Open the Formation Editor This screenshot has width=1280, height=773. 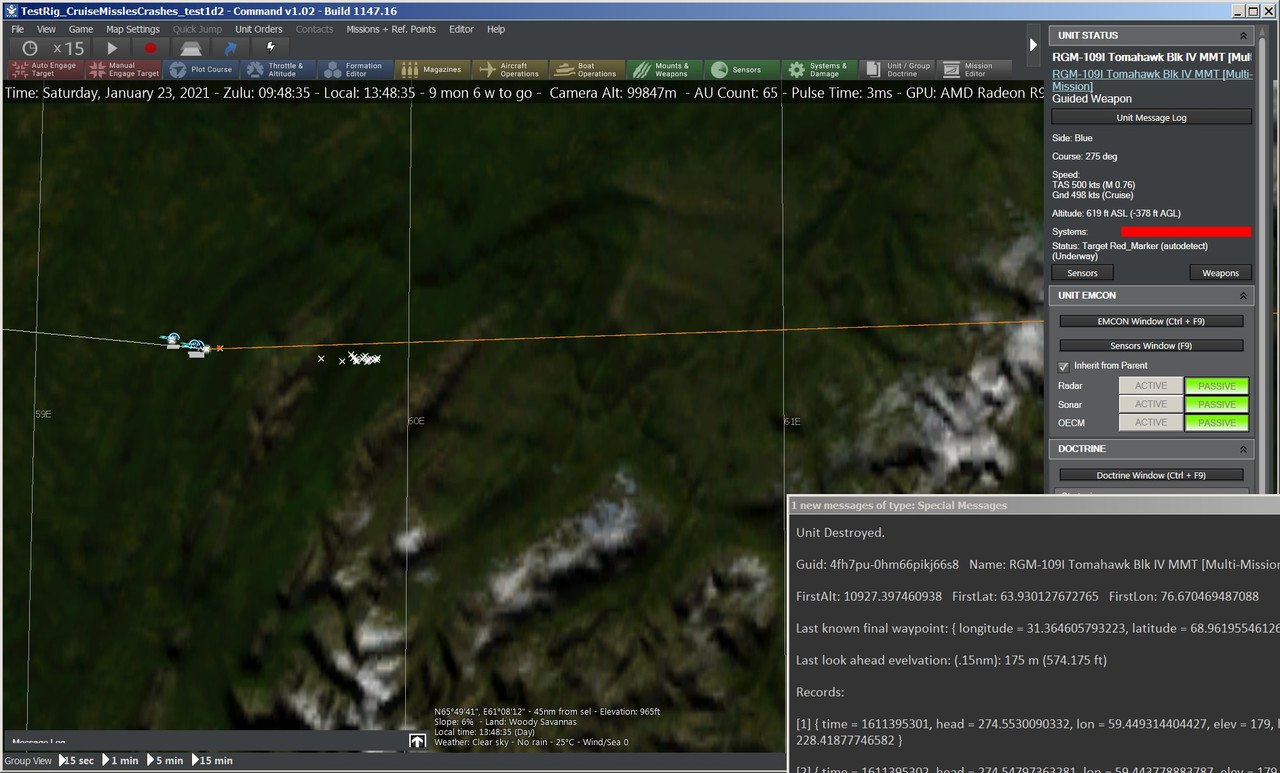click(x=355, y=70)
